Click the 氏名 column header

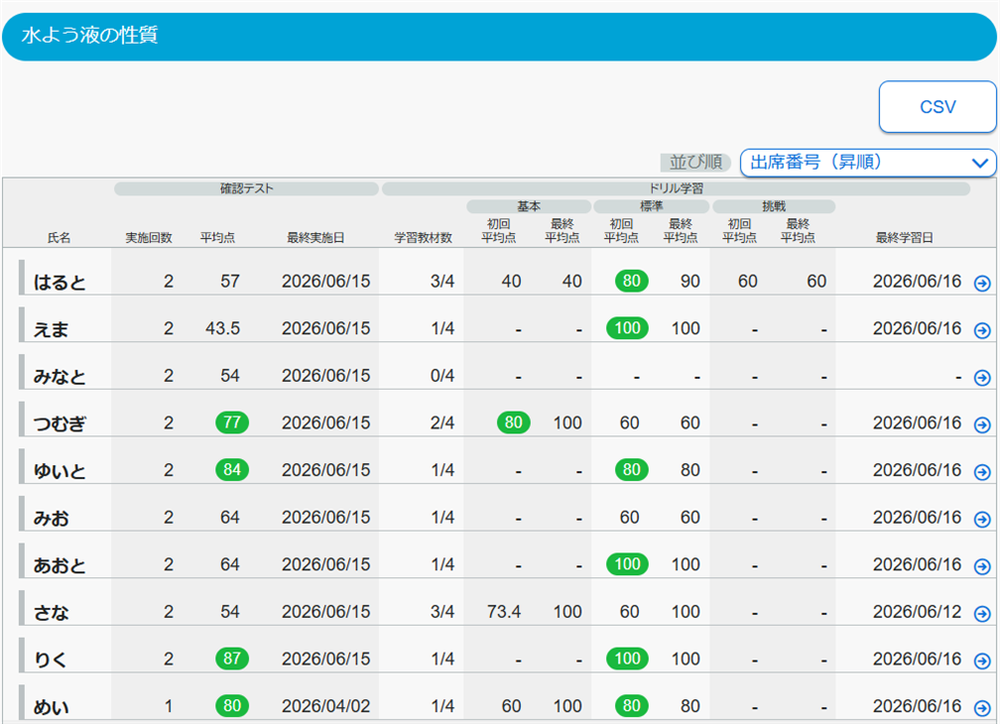(x=59, y=238)
